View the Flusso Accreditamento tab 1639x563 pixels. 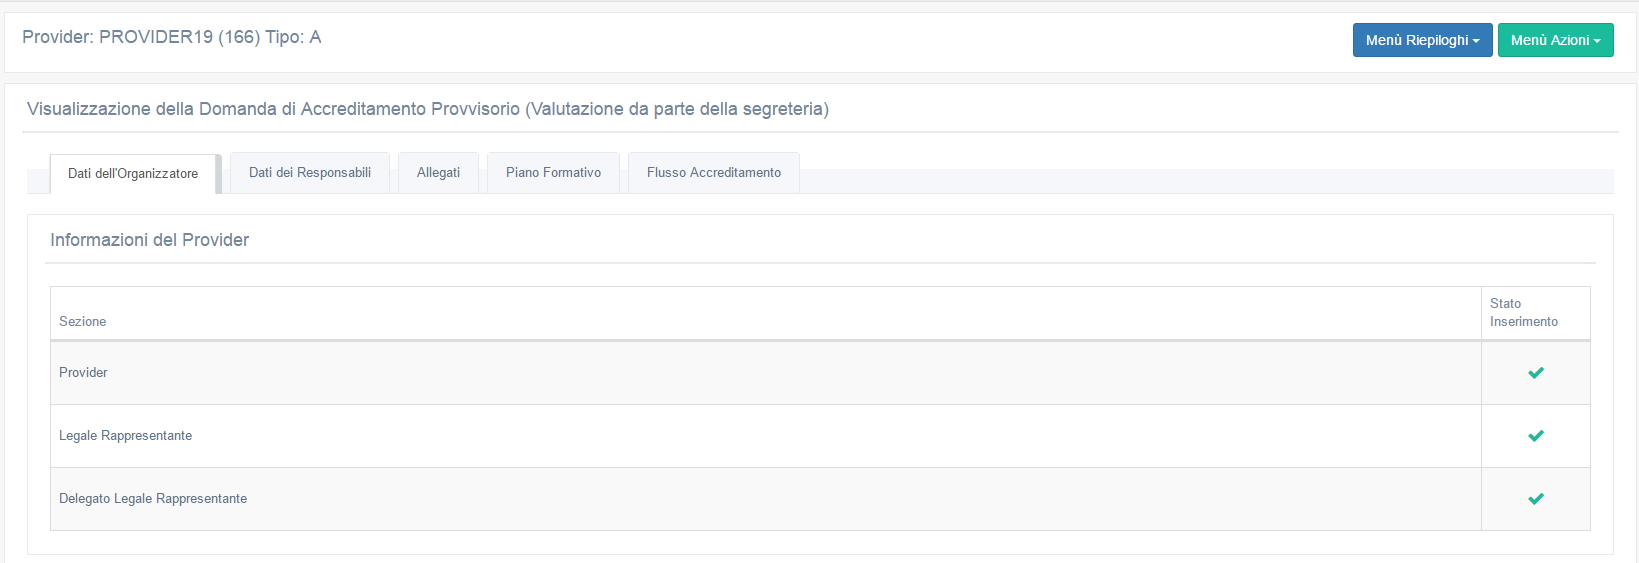pyautogui.click(x=714, y=173)
